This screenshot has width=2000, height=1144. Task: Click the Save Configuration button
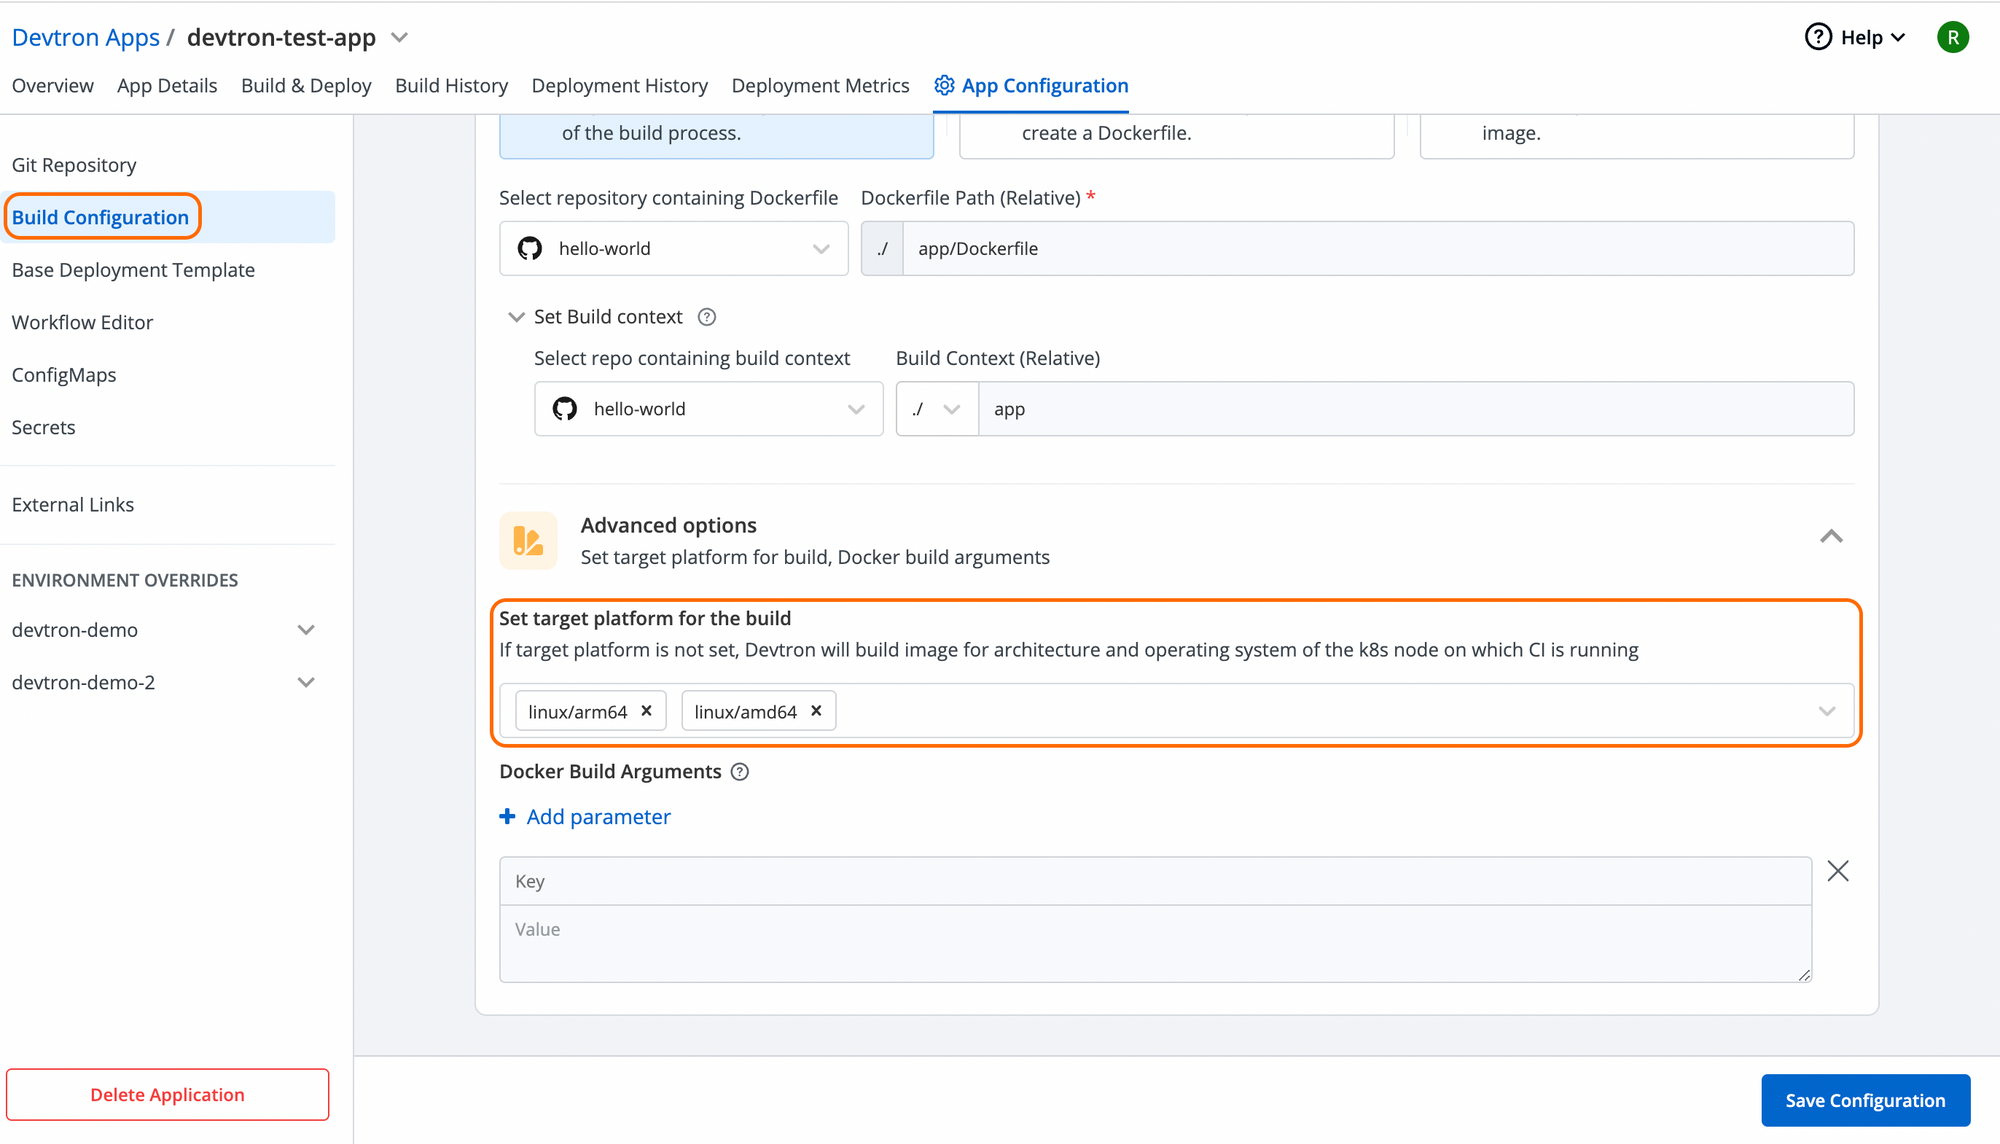click(x=1864, y=1100)
